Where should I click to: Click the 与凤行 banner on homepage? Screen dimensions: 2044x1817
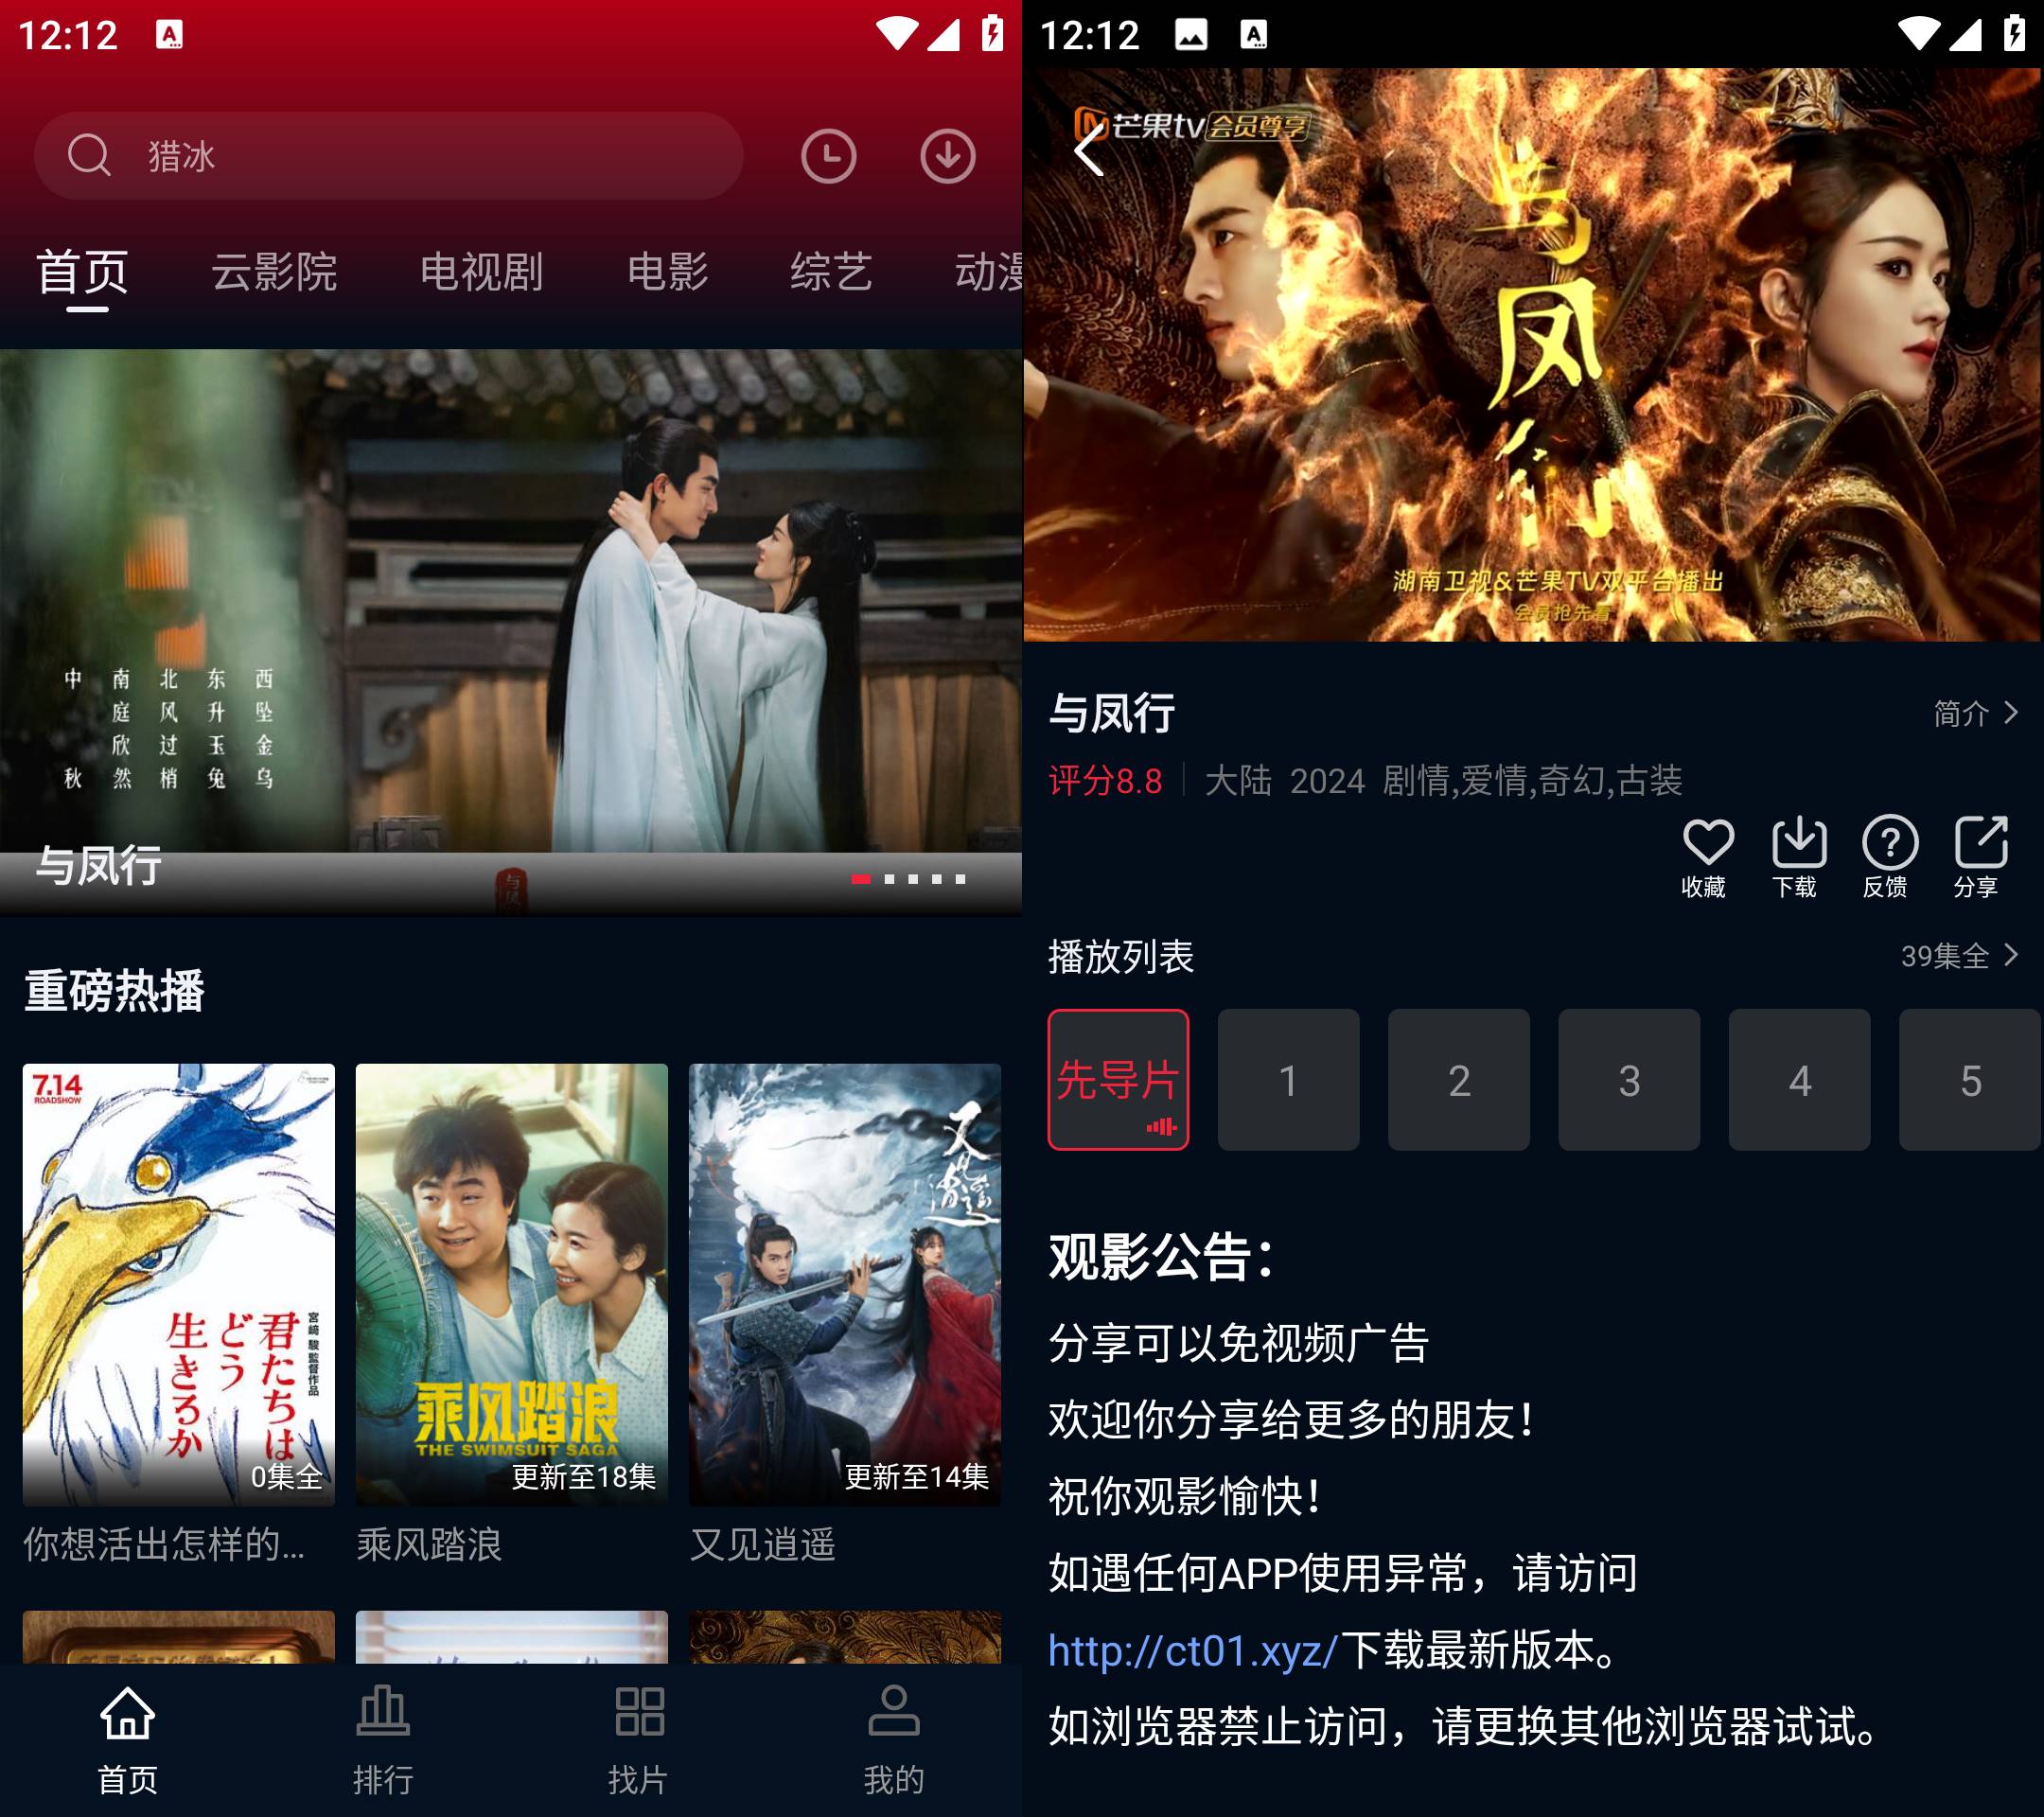click(x=510, y=629)
